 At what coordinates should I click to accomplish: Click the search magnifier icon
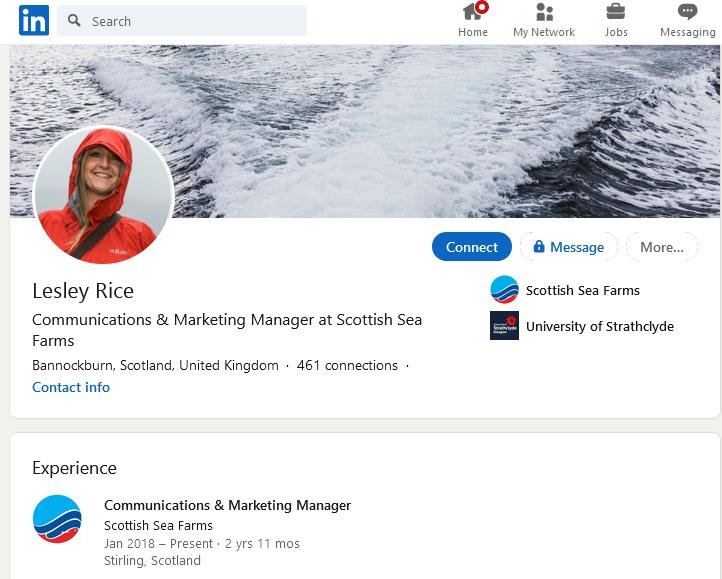(x=74, y=20)
